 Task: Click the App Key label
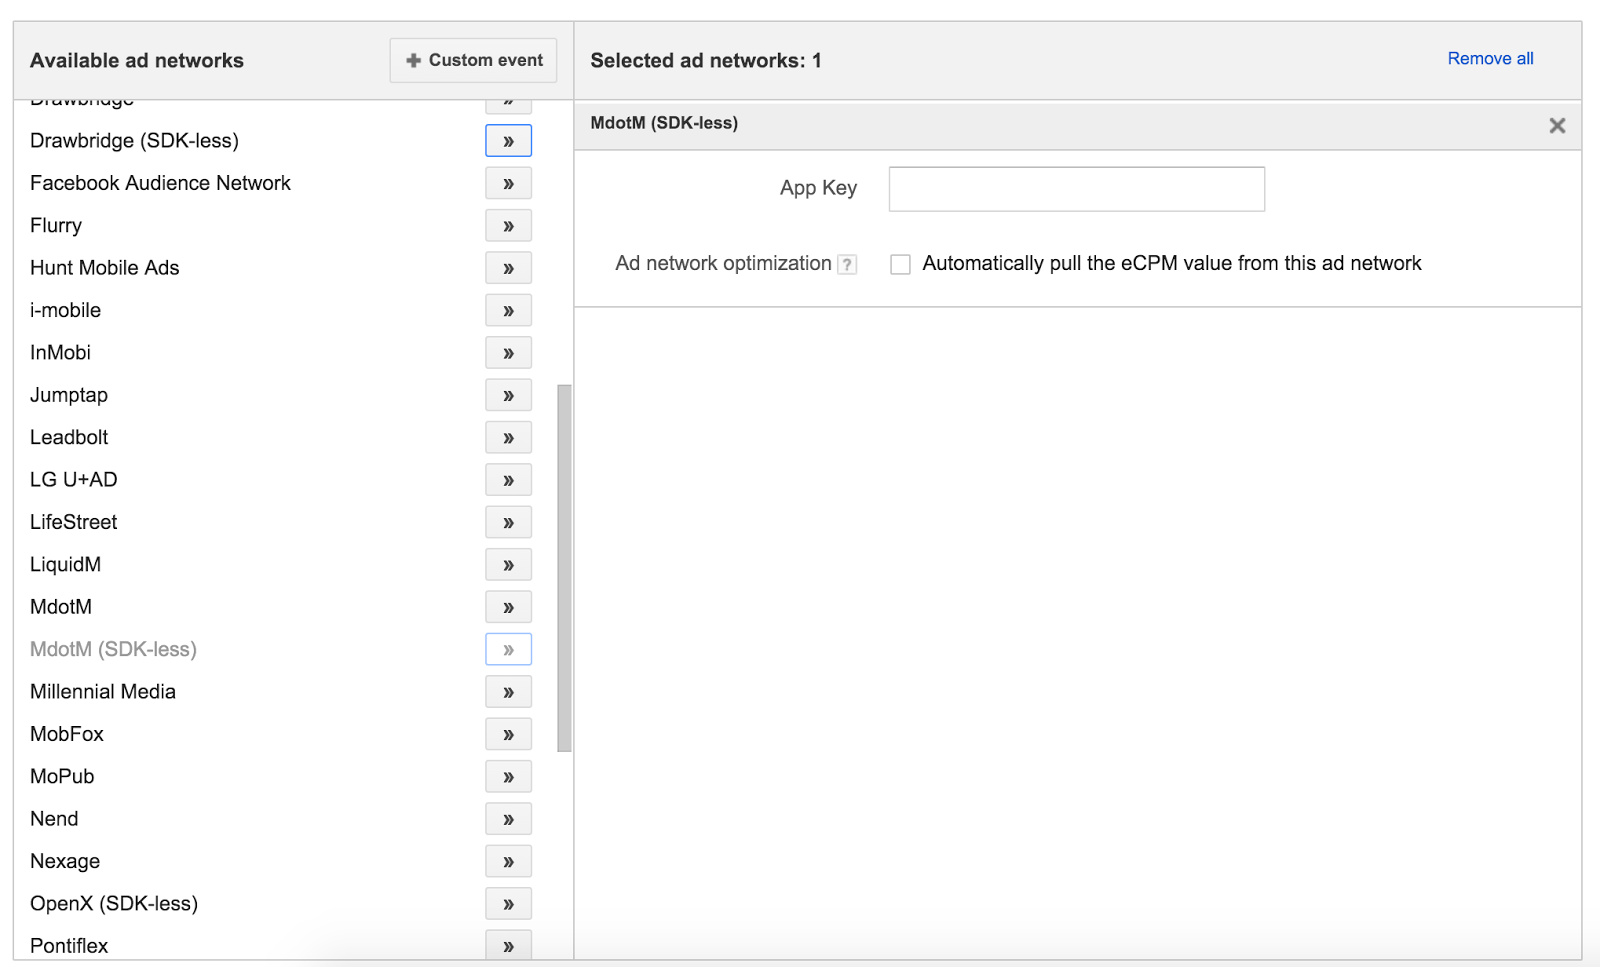[x=818, y=188]
